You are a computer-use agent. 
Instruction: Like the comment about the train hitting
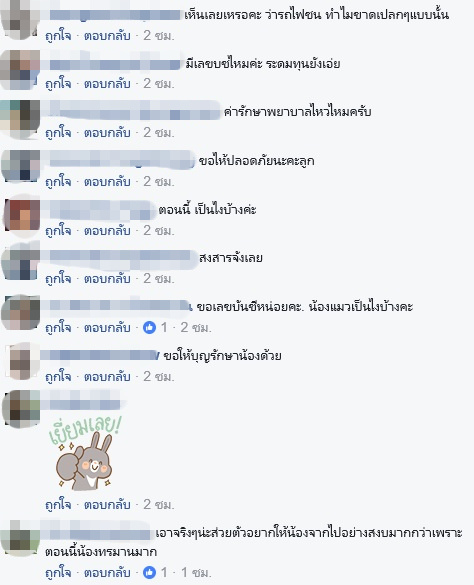(x=58, y=35)
